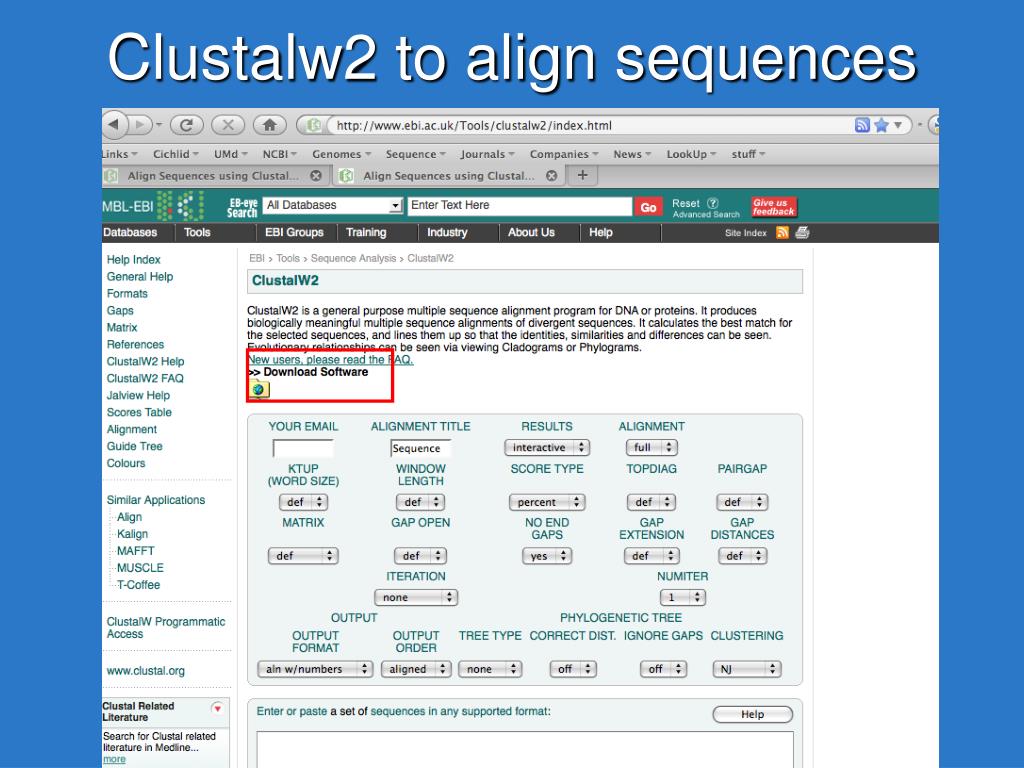Click the sequence paste text area
Image resolution: width=1024 pixels, height=768 pixels.
coord(525,749)
